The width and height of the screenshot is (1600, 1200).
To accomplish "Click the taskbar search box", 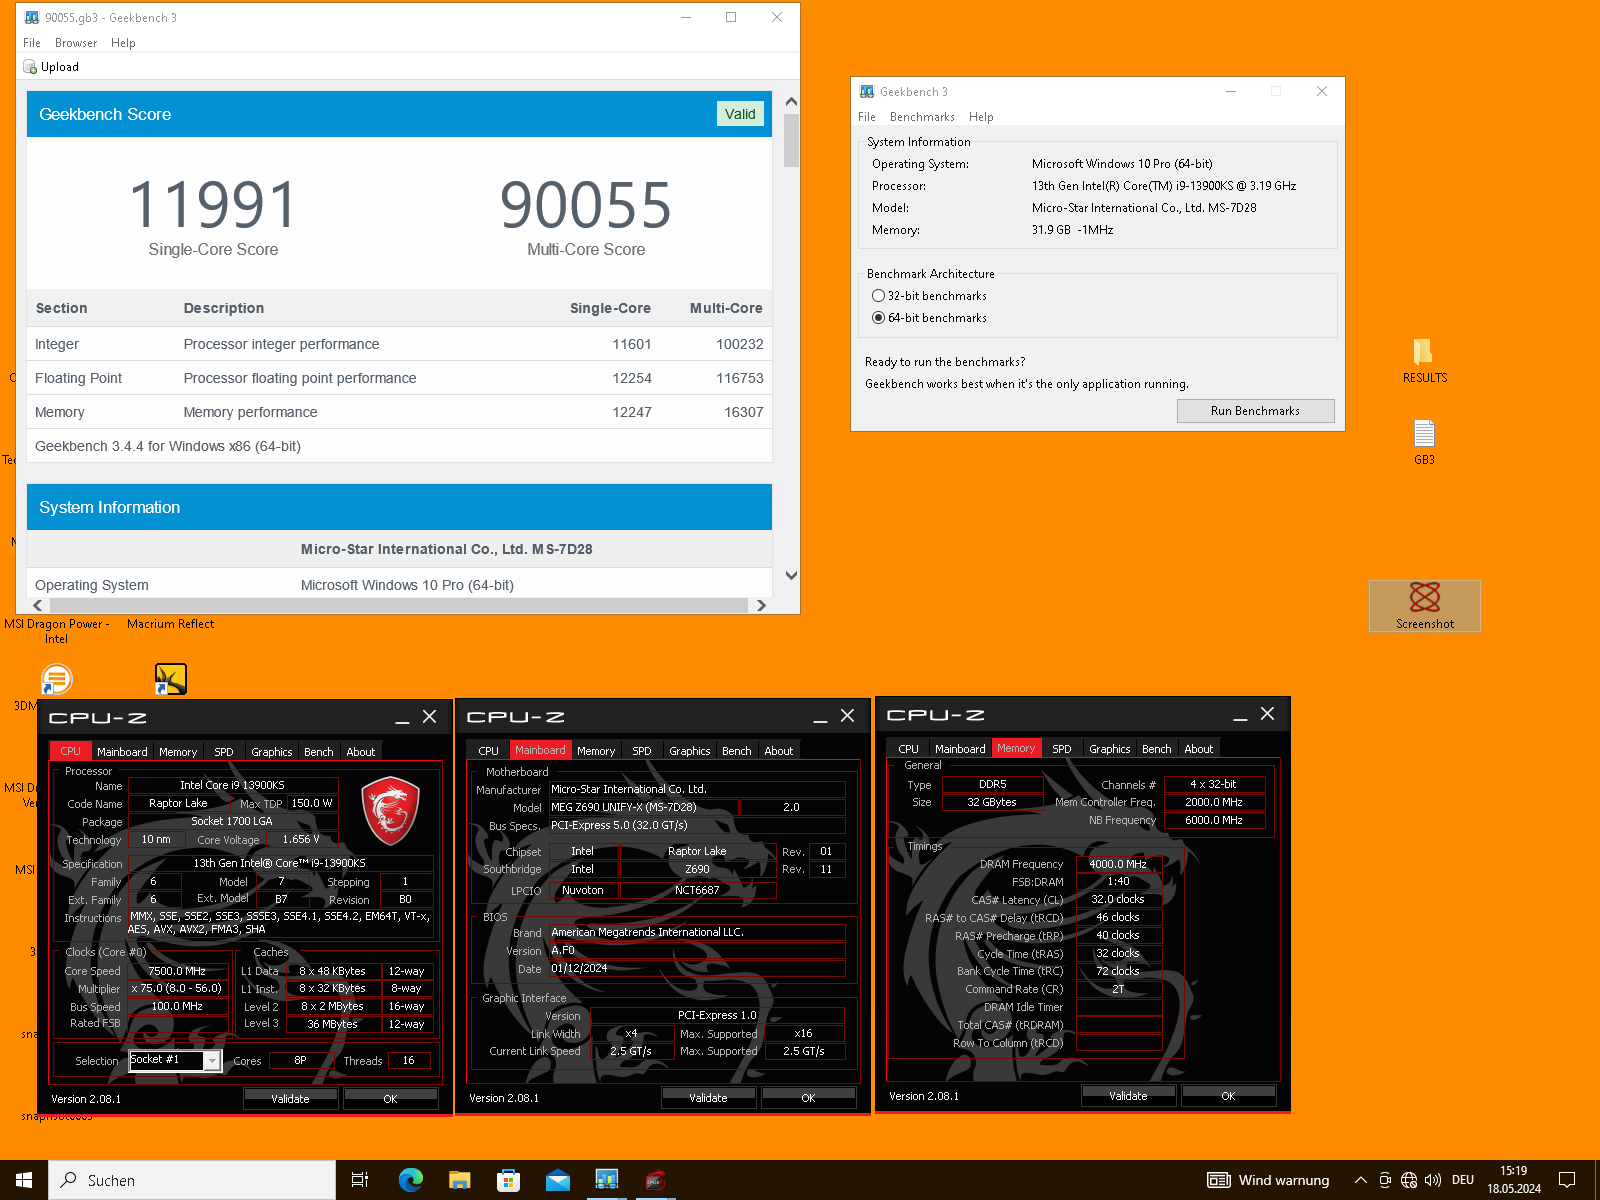I will point(192,1180).
